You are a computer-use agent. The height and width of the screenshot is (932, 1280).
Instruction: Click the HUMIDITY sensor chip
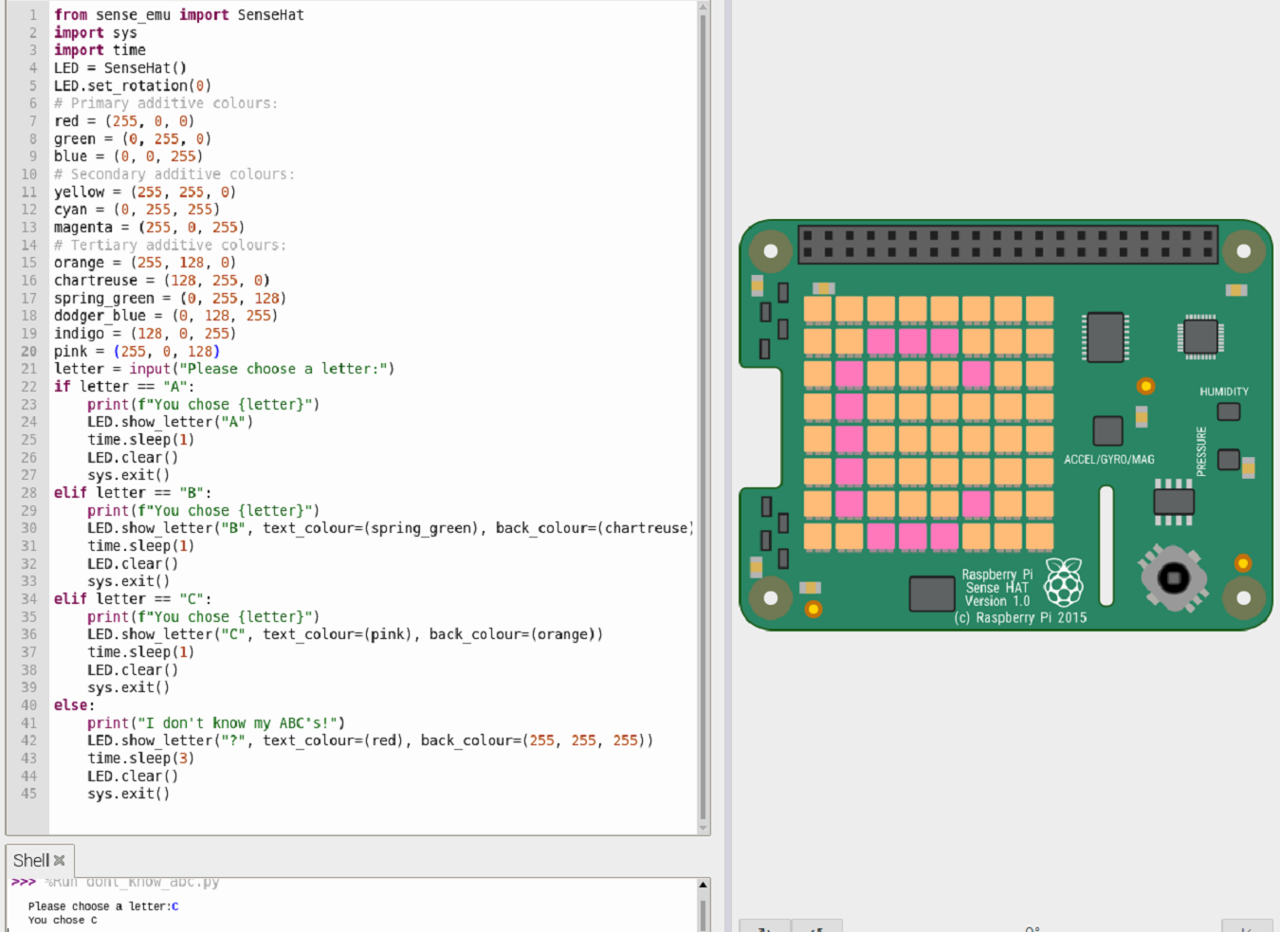1228,412
